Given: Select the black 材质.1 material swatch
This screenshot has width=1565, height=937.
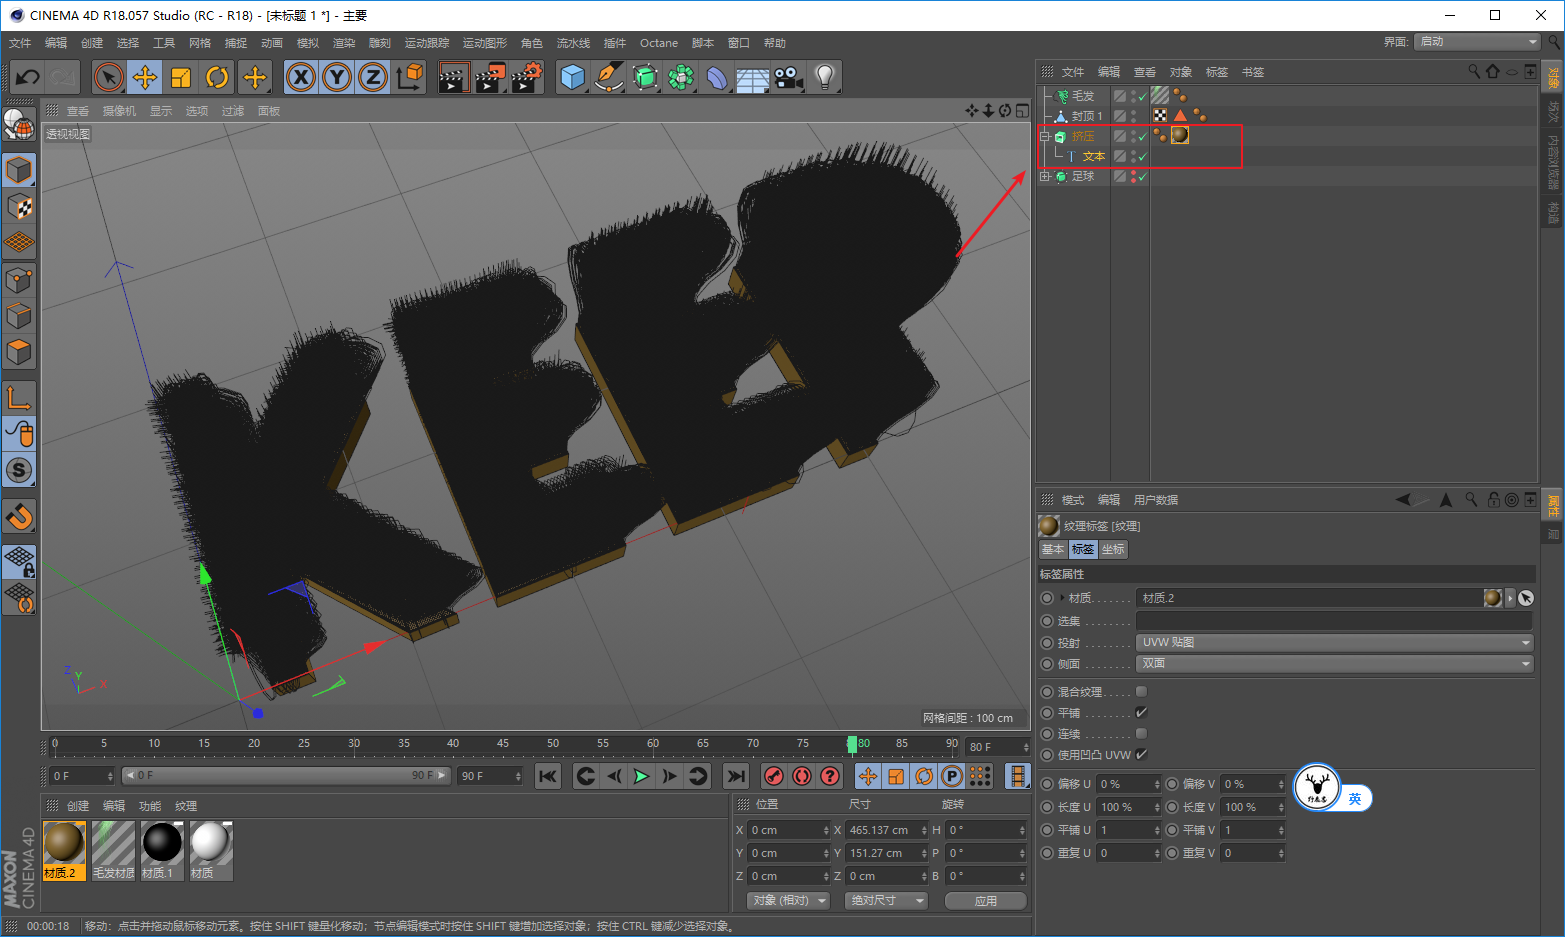Looking at the screenshot, I should tap(162, 851).
